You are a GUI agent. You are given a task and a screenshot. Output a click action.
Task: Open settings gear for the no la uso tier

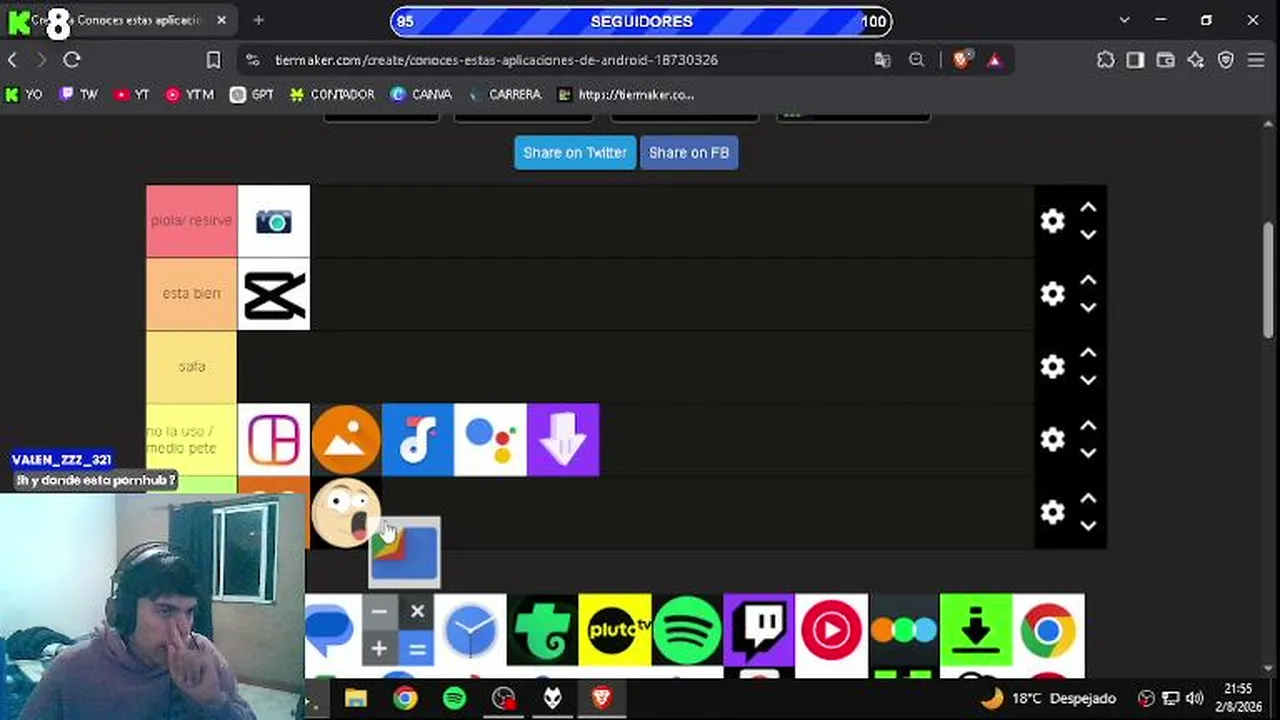point(1052,440)
